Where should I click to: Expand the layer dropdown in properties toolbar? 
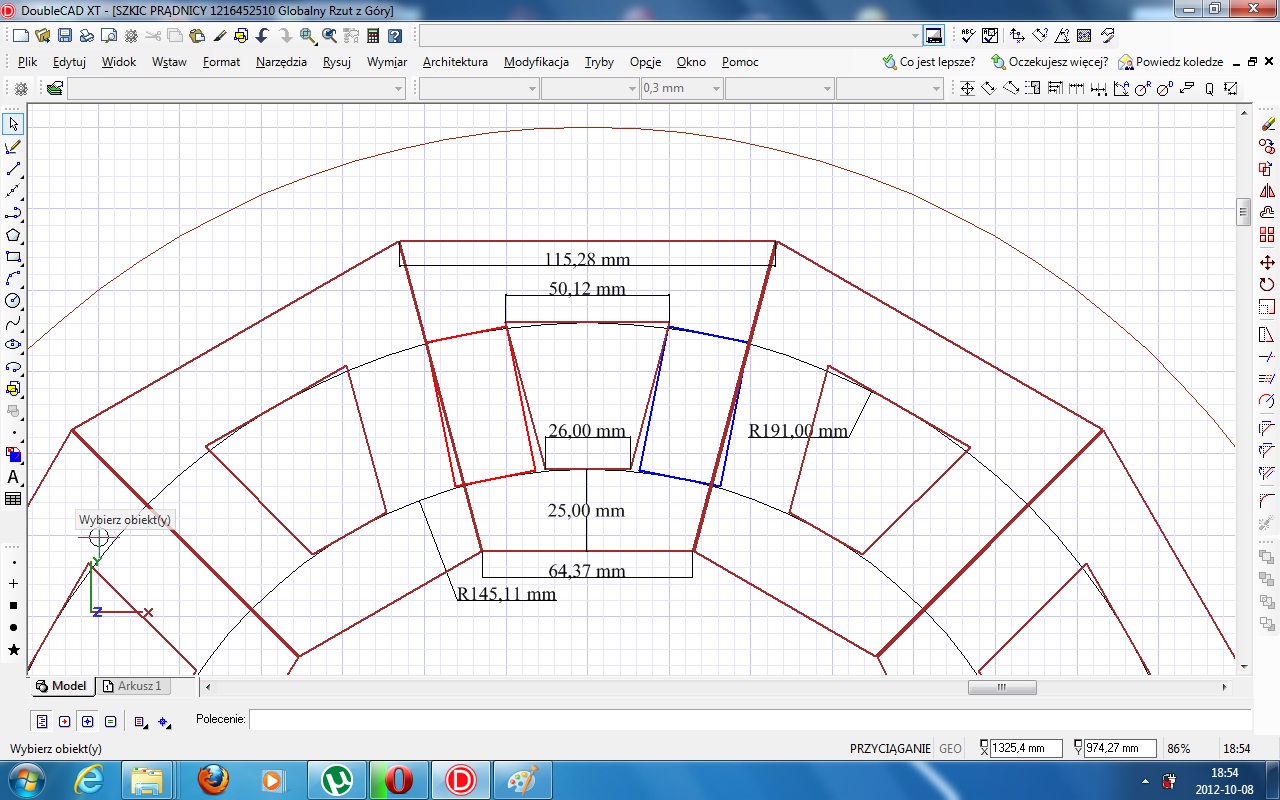399,89
